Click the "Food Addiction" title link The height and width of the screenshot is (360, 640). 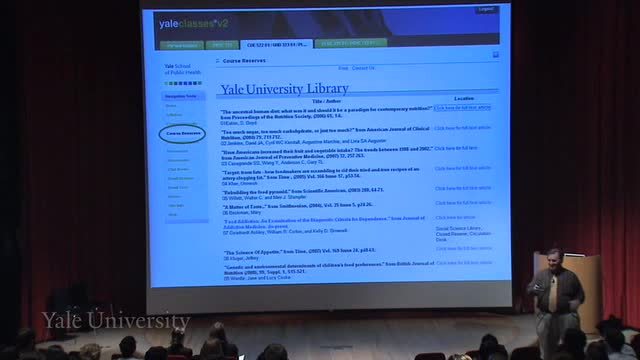(324, 222)
